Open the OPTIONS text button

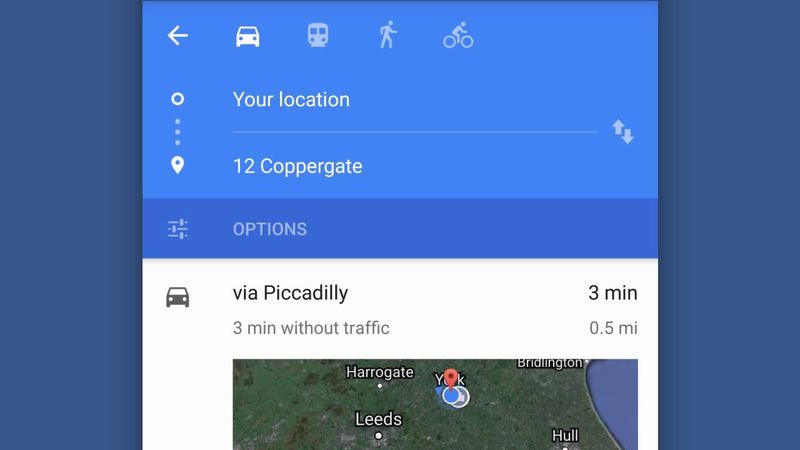tap(270, 229)
